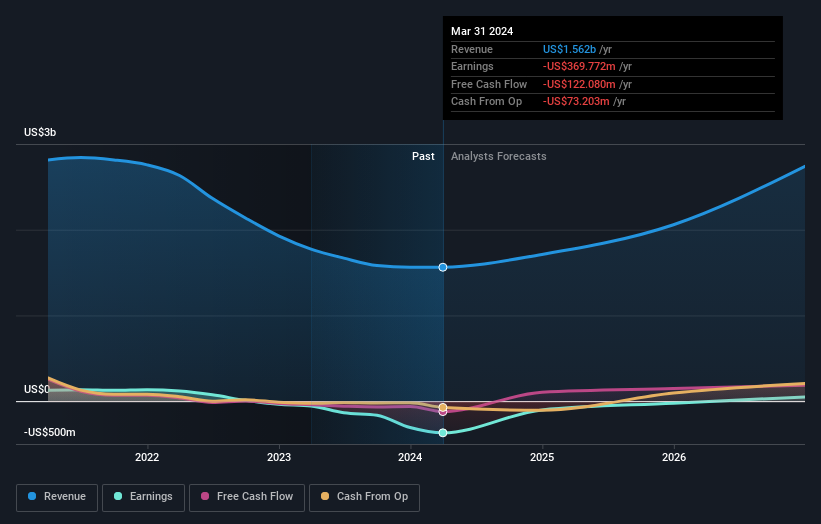Image resolution: width=821 pixels, height=524 pixels.
Task: Toggle the Cash From Op legend button
Action: click(x=364, y=497)
